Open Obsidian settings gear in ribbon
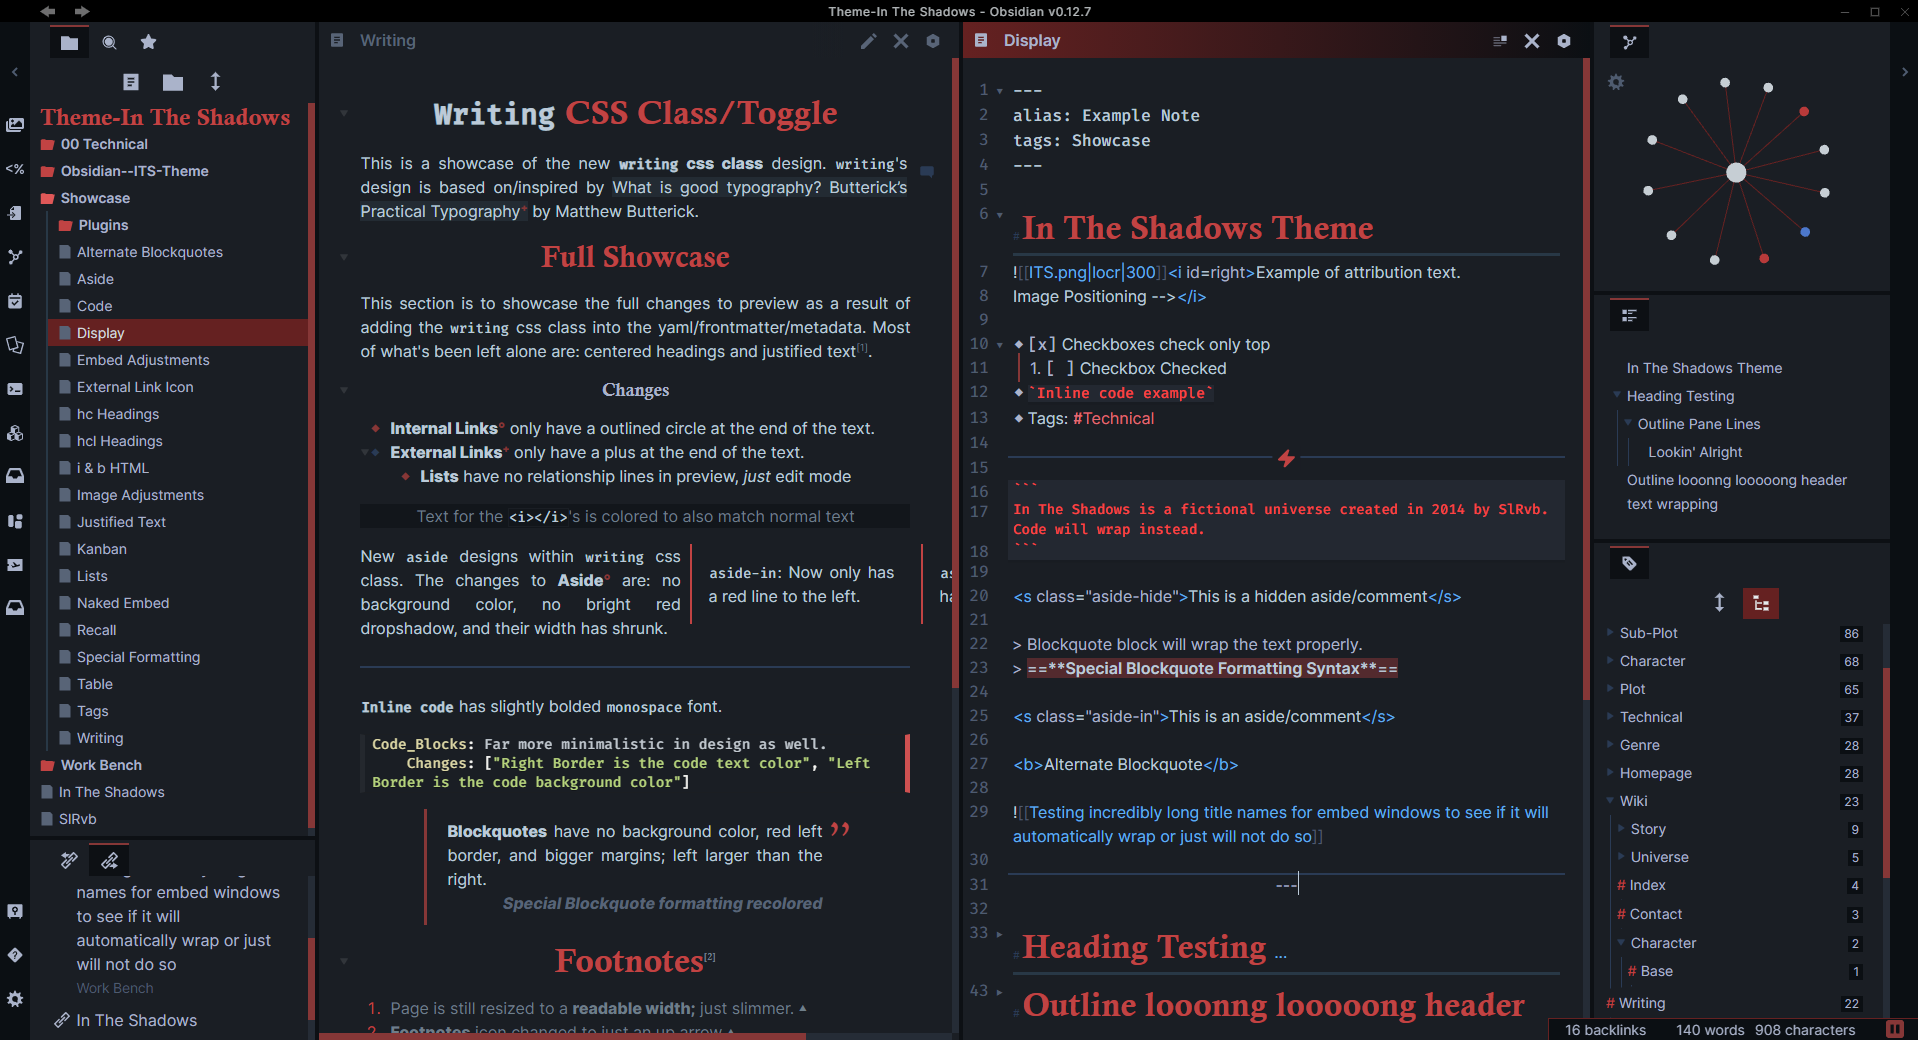 click(15, 999)
